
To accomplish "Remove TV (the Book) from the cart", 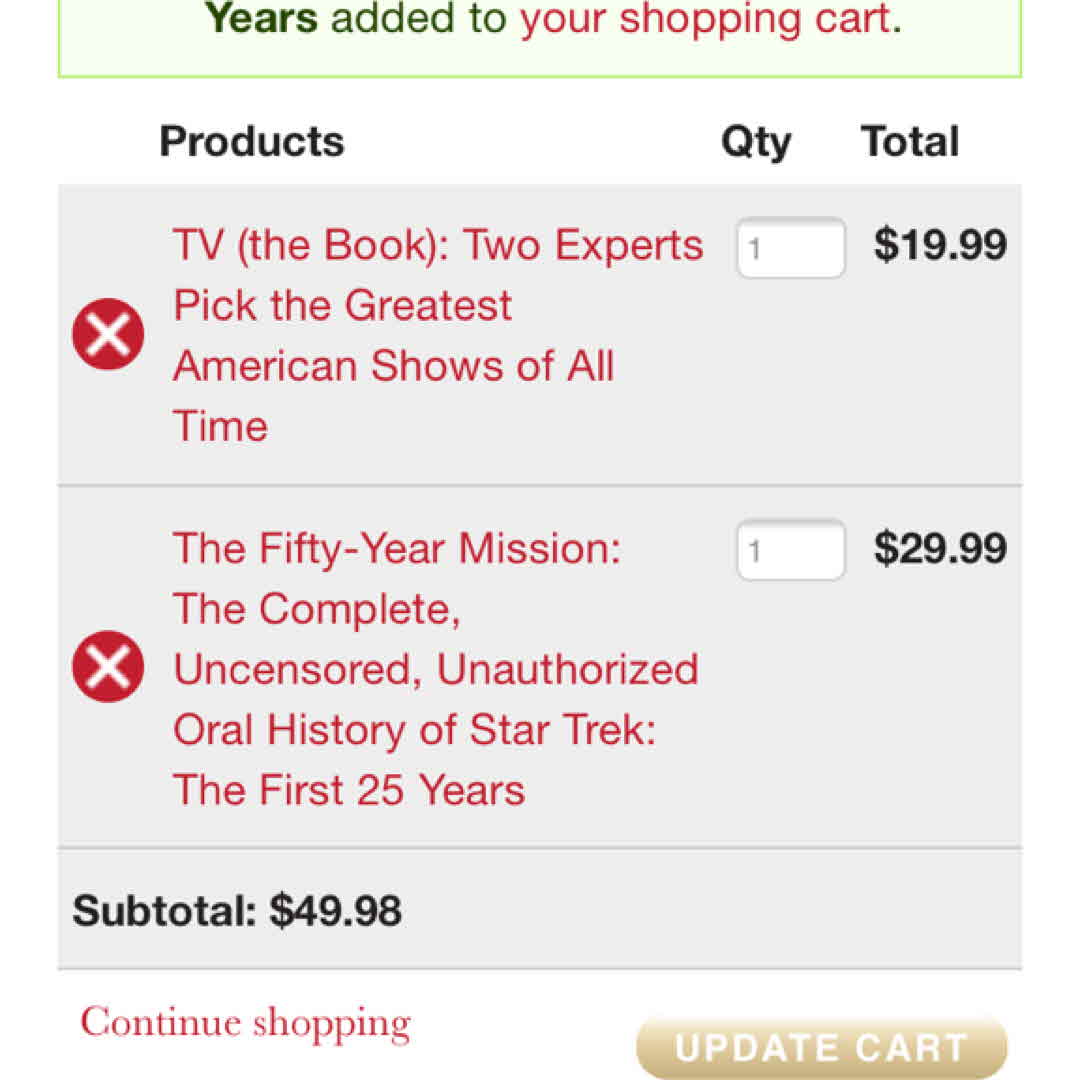I will pyautogui.click(x=108, y=334).
